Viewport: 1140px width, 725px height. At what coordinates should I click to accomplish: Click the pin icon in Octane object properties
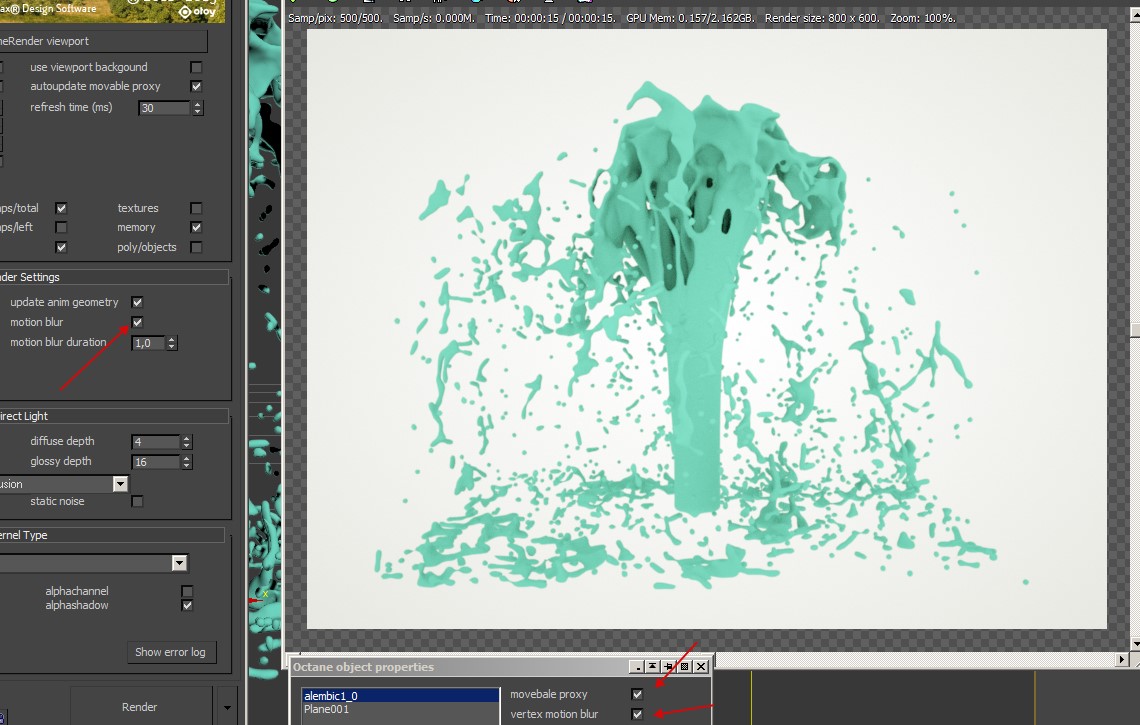[669, 667]
